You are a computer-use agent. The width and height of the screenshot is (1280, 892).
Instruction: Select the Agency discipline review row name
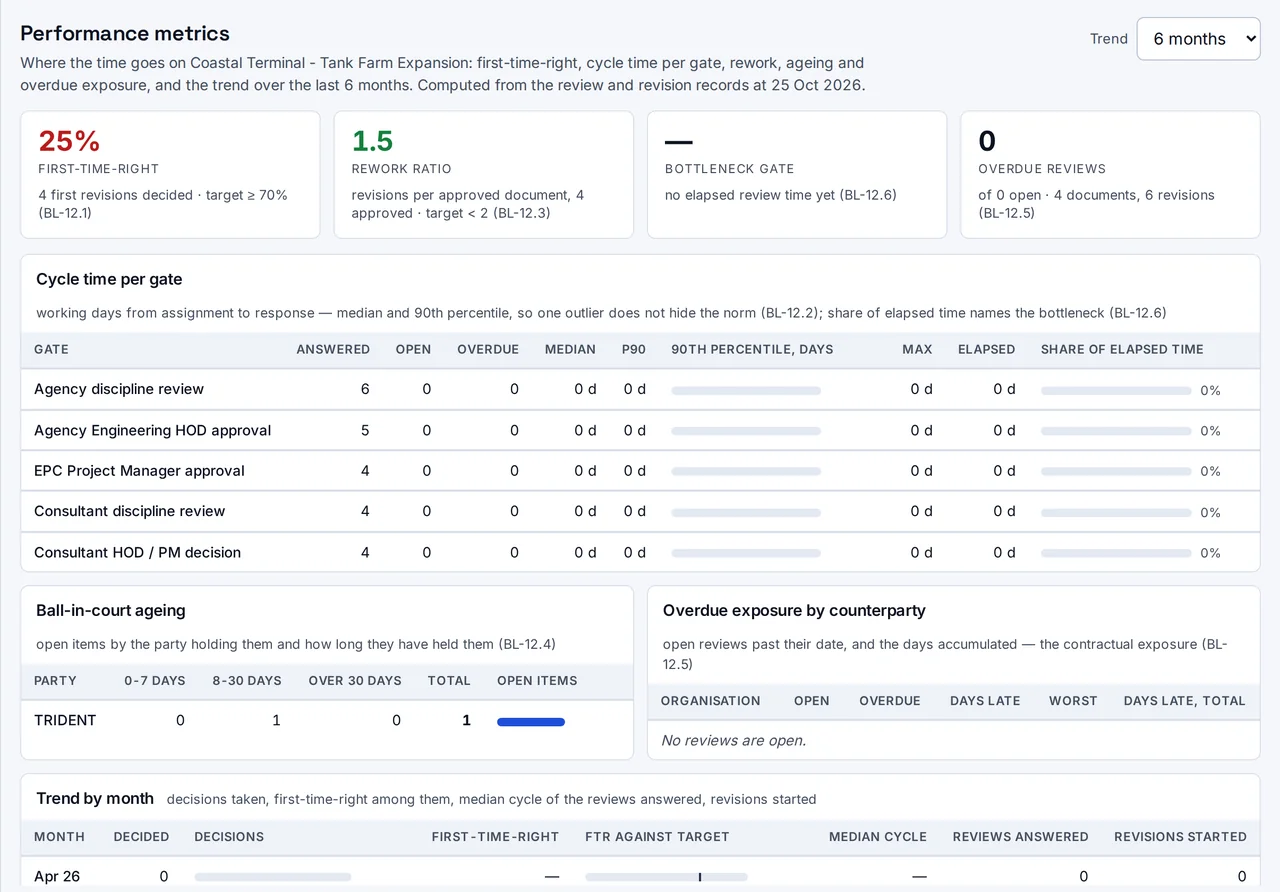(119, 389)
